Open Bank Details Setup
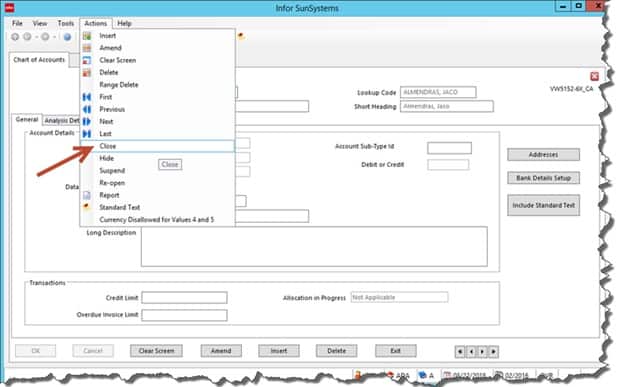618x387 pixels. pos(543,178)
